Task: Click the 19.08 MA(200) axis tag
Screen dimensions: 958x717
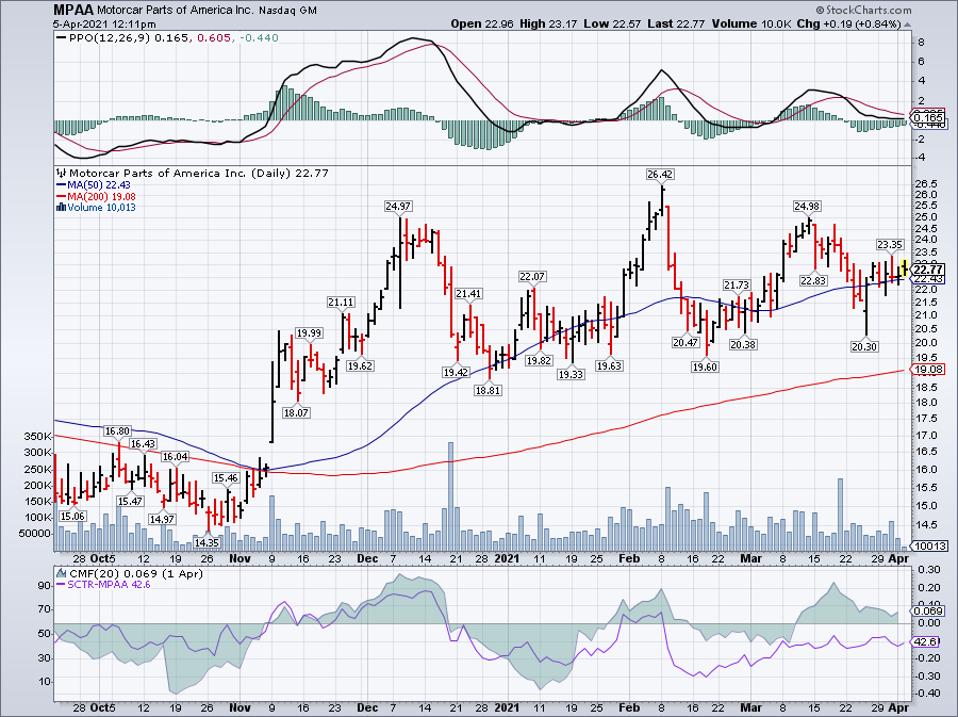Action: (927, 369)
